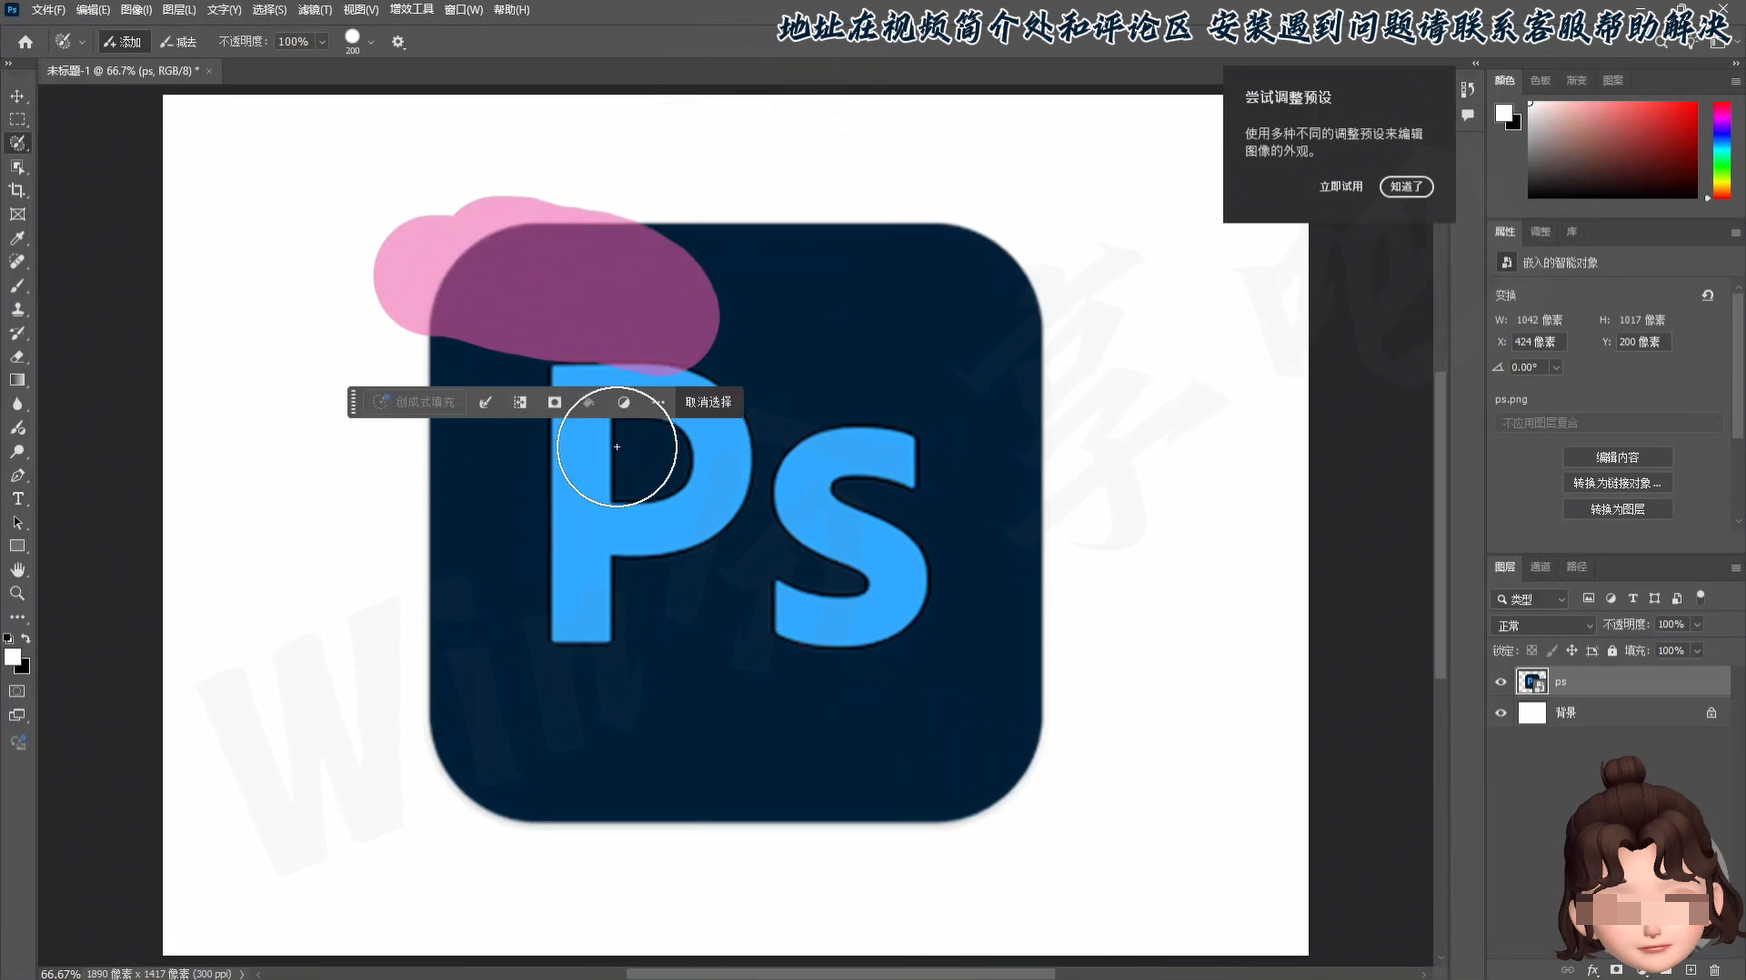Select the Rectangular Marquee tool
This screenshot has height=980, width=1746.
click(17, 119)
